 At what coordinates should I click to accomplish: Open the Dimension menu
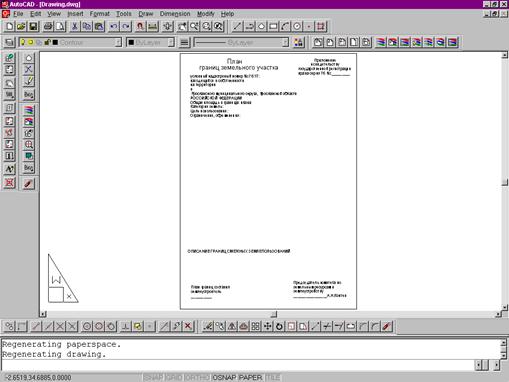pos(175,14)
